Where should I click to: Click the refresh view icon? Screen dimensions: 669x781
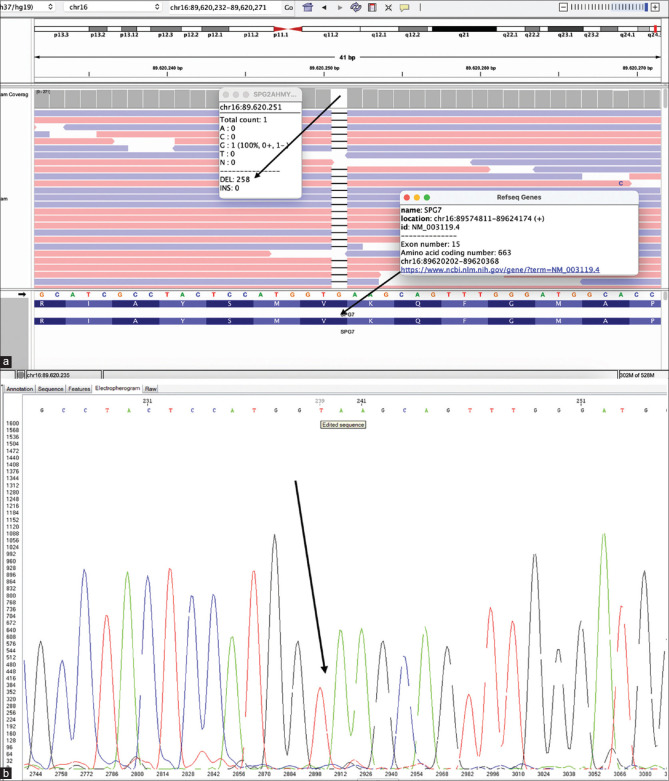tap(356, 7)
